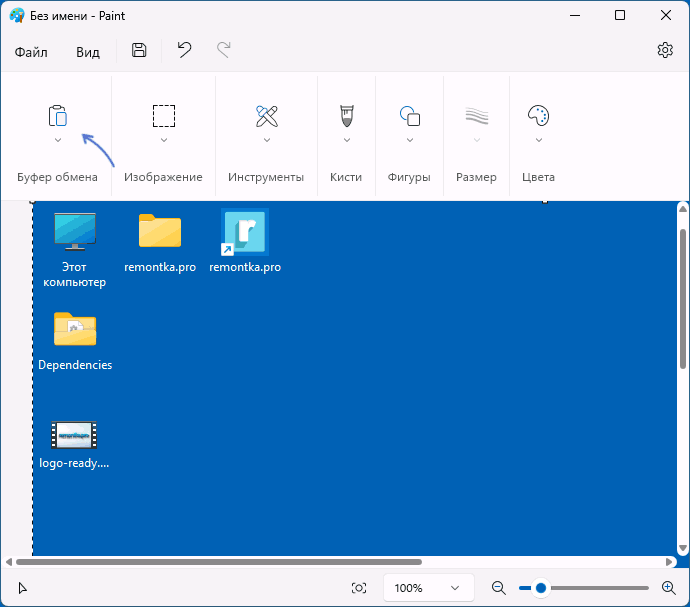The image size is (690, 607).
Task: Click the scroll right arrow
Action: (669, 562)
